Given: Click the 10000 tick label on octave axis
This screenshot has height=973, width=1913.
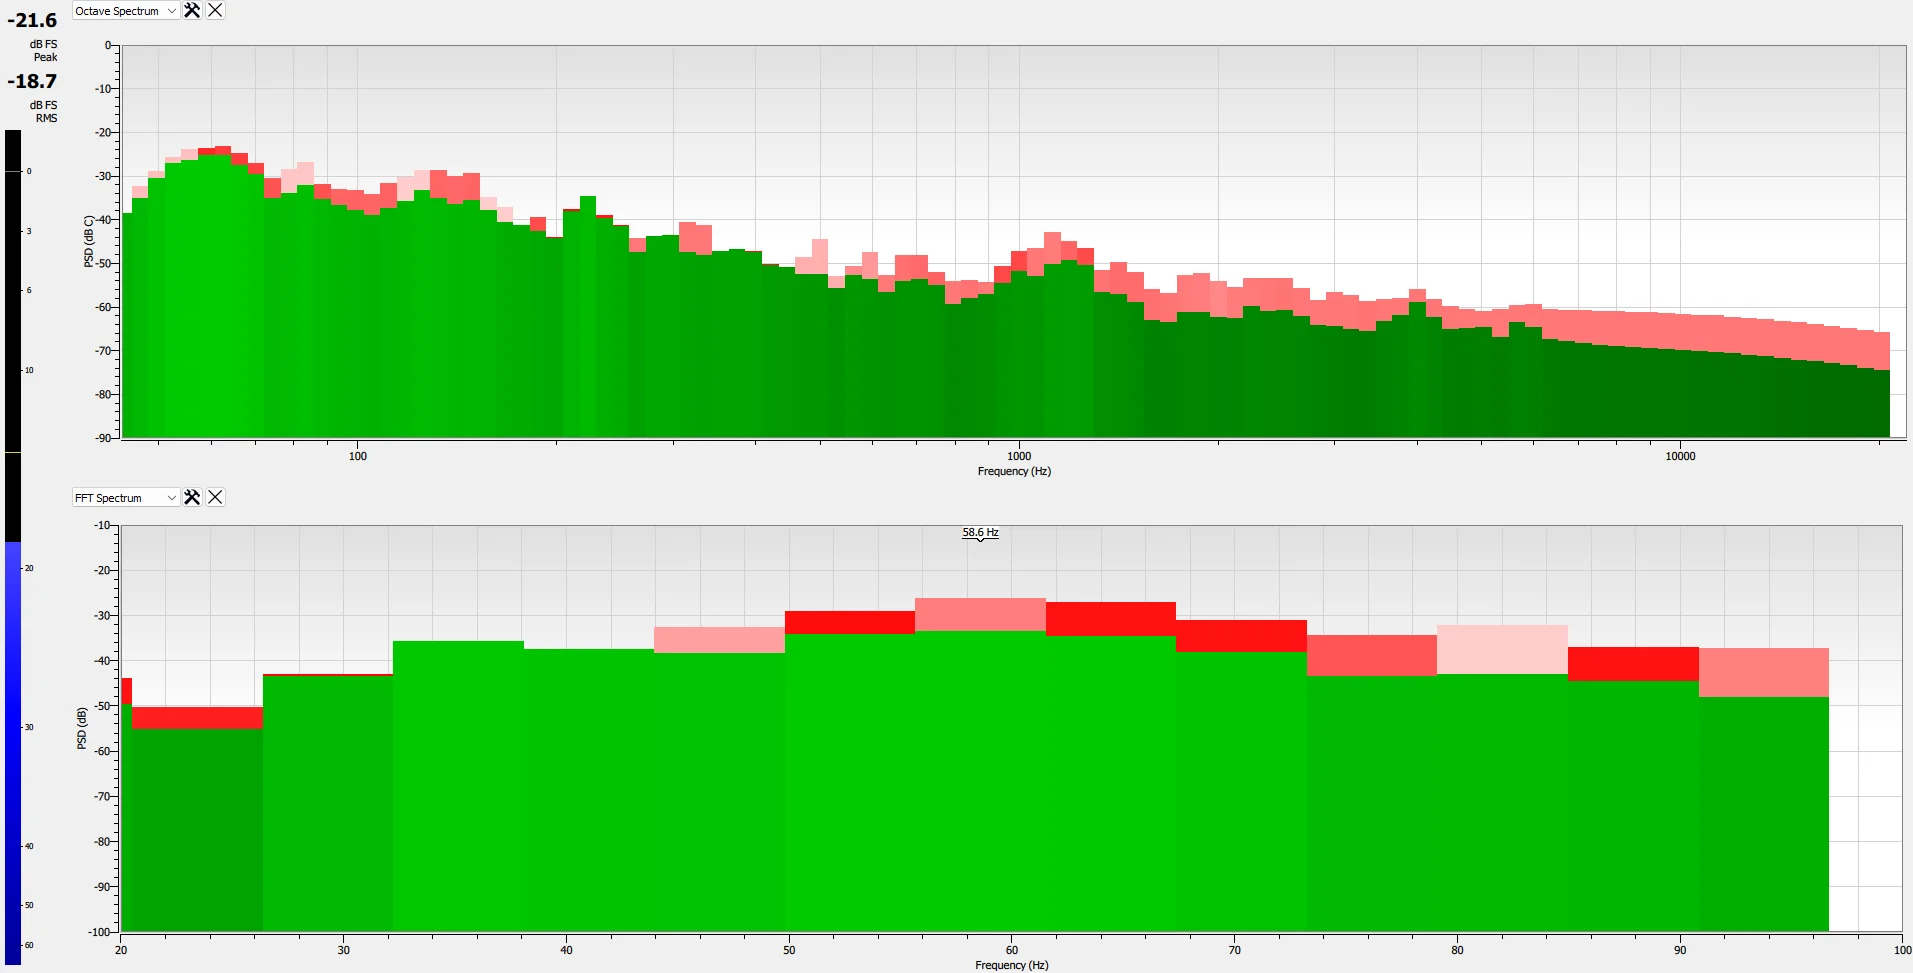Looking at the screenshot, I should point(1680,456).
